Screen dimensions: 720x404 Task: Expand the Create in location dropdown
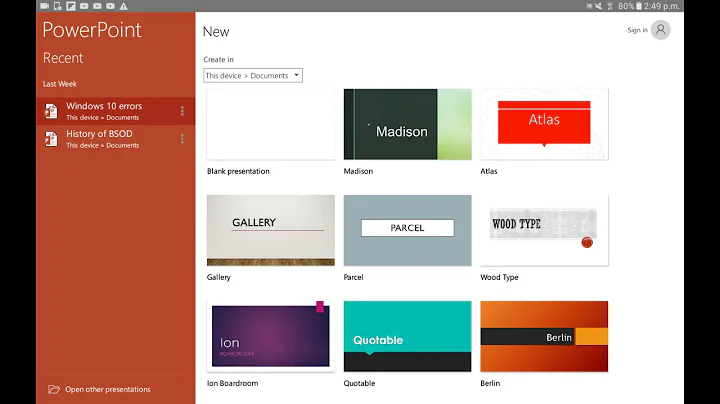[x=253, y=76]
